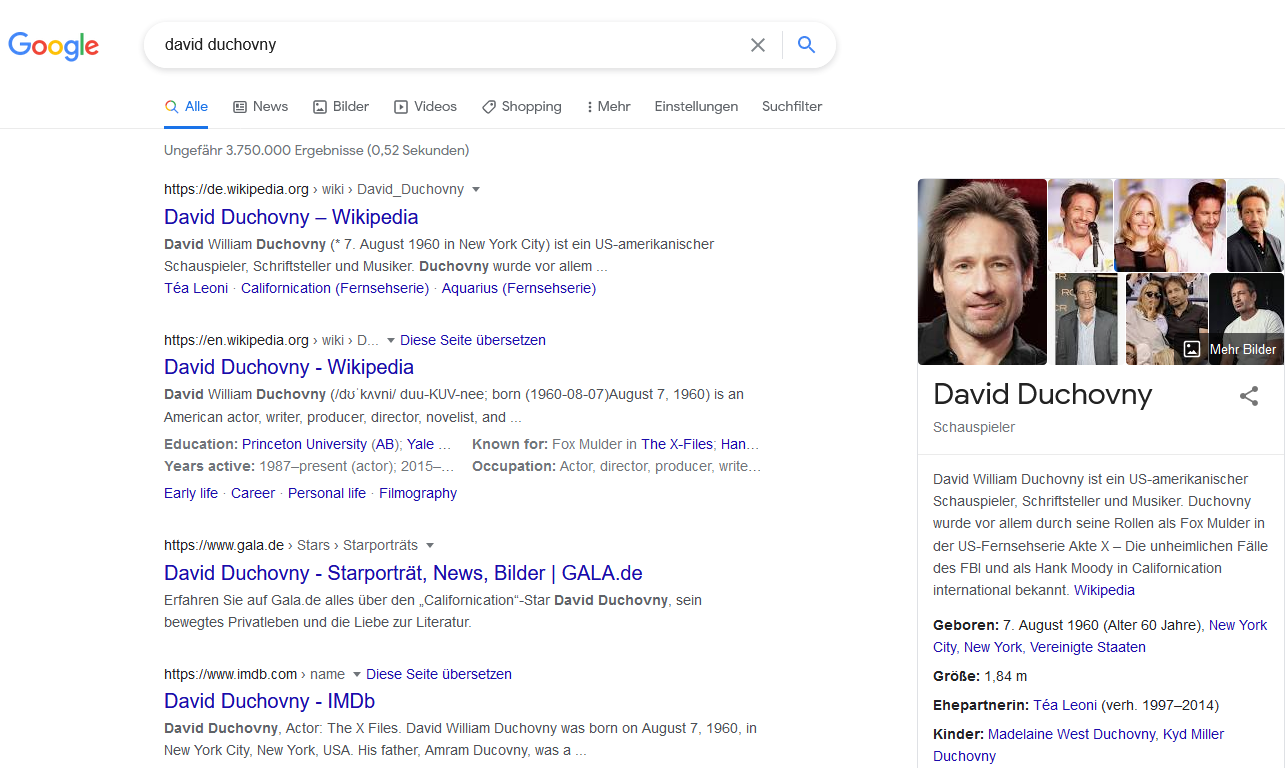Translate the IMDb result page
Screen dimensions: 1285x768
pyautogui.click(x=439, y=674)
